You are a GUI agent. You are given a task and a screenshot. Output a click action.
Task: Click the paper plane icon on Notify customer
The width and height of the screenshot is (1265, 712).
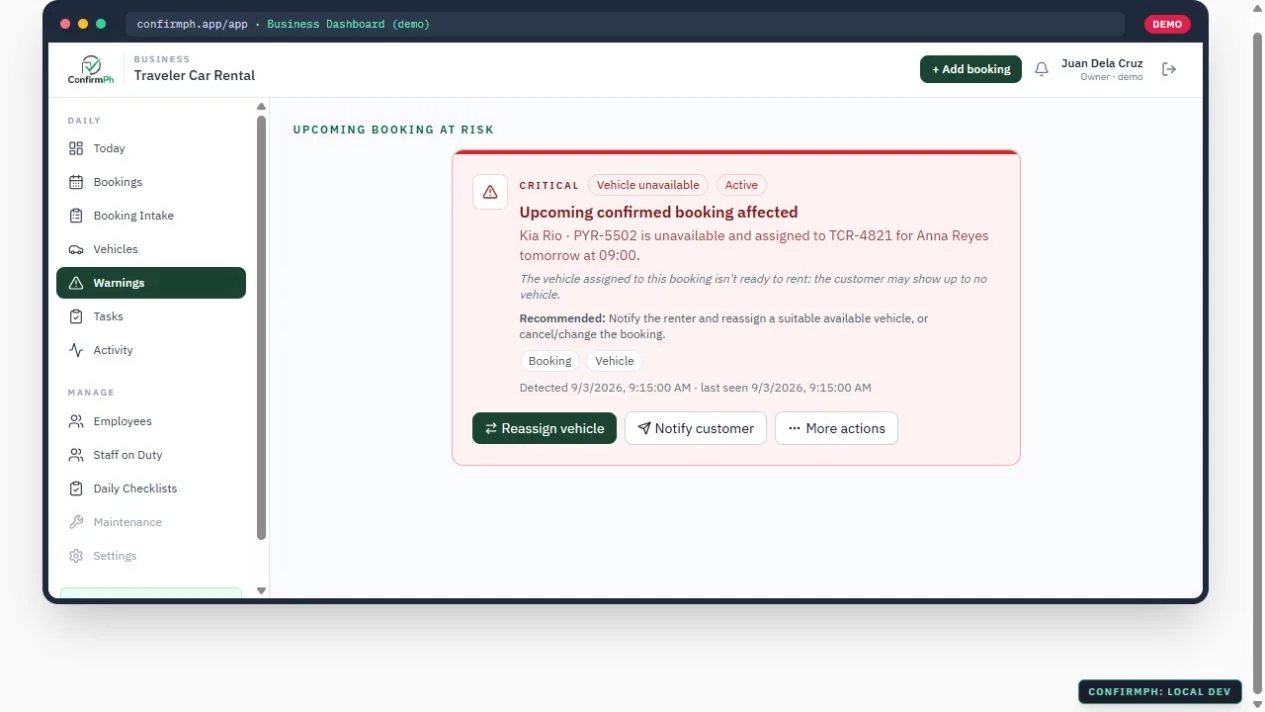[644, 428]
